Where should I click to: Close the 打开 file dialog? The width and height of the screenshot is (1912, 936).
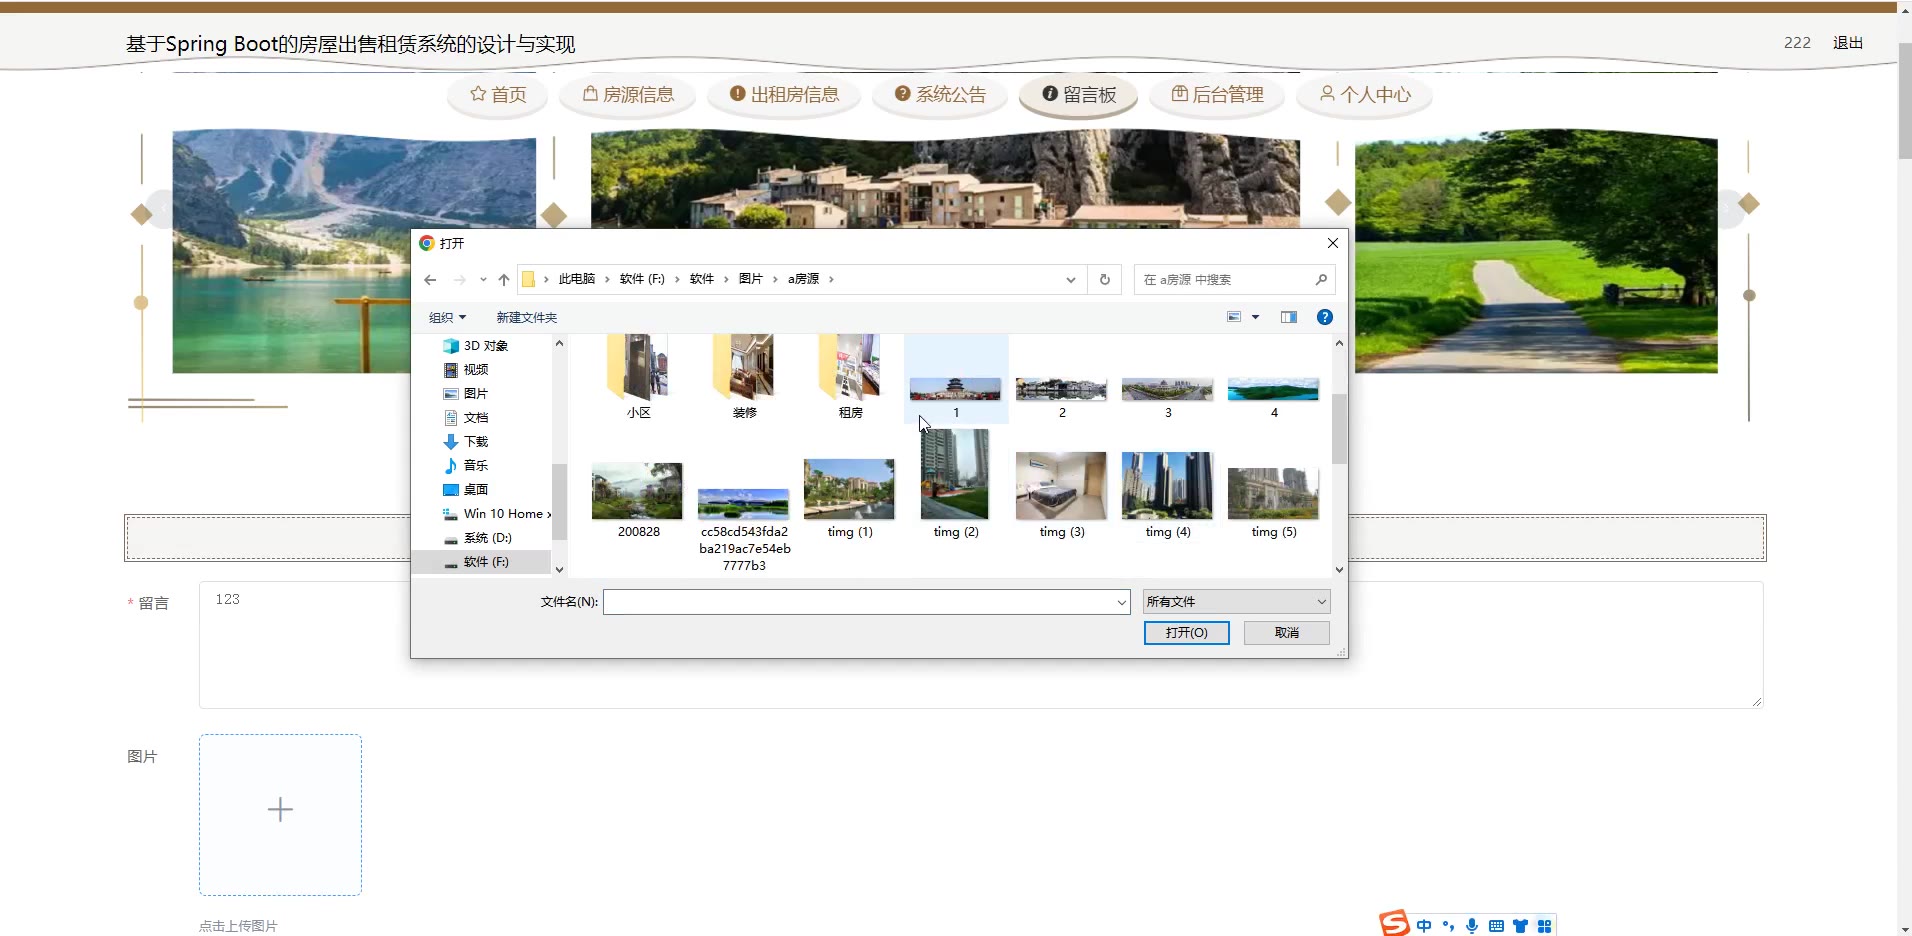pos(1332,243)
